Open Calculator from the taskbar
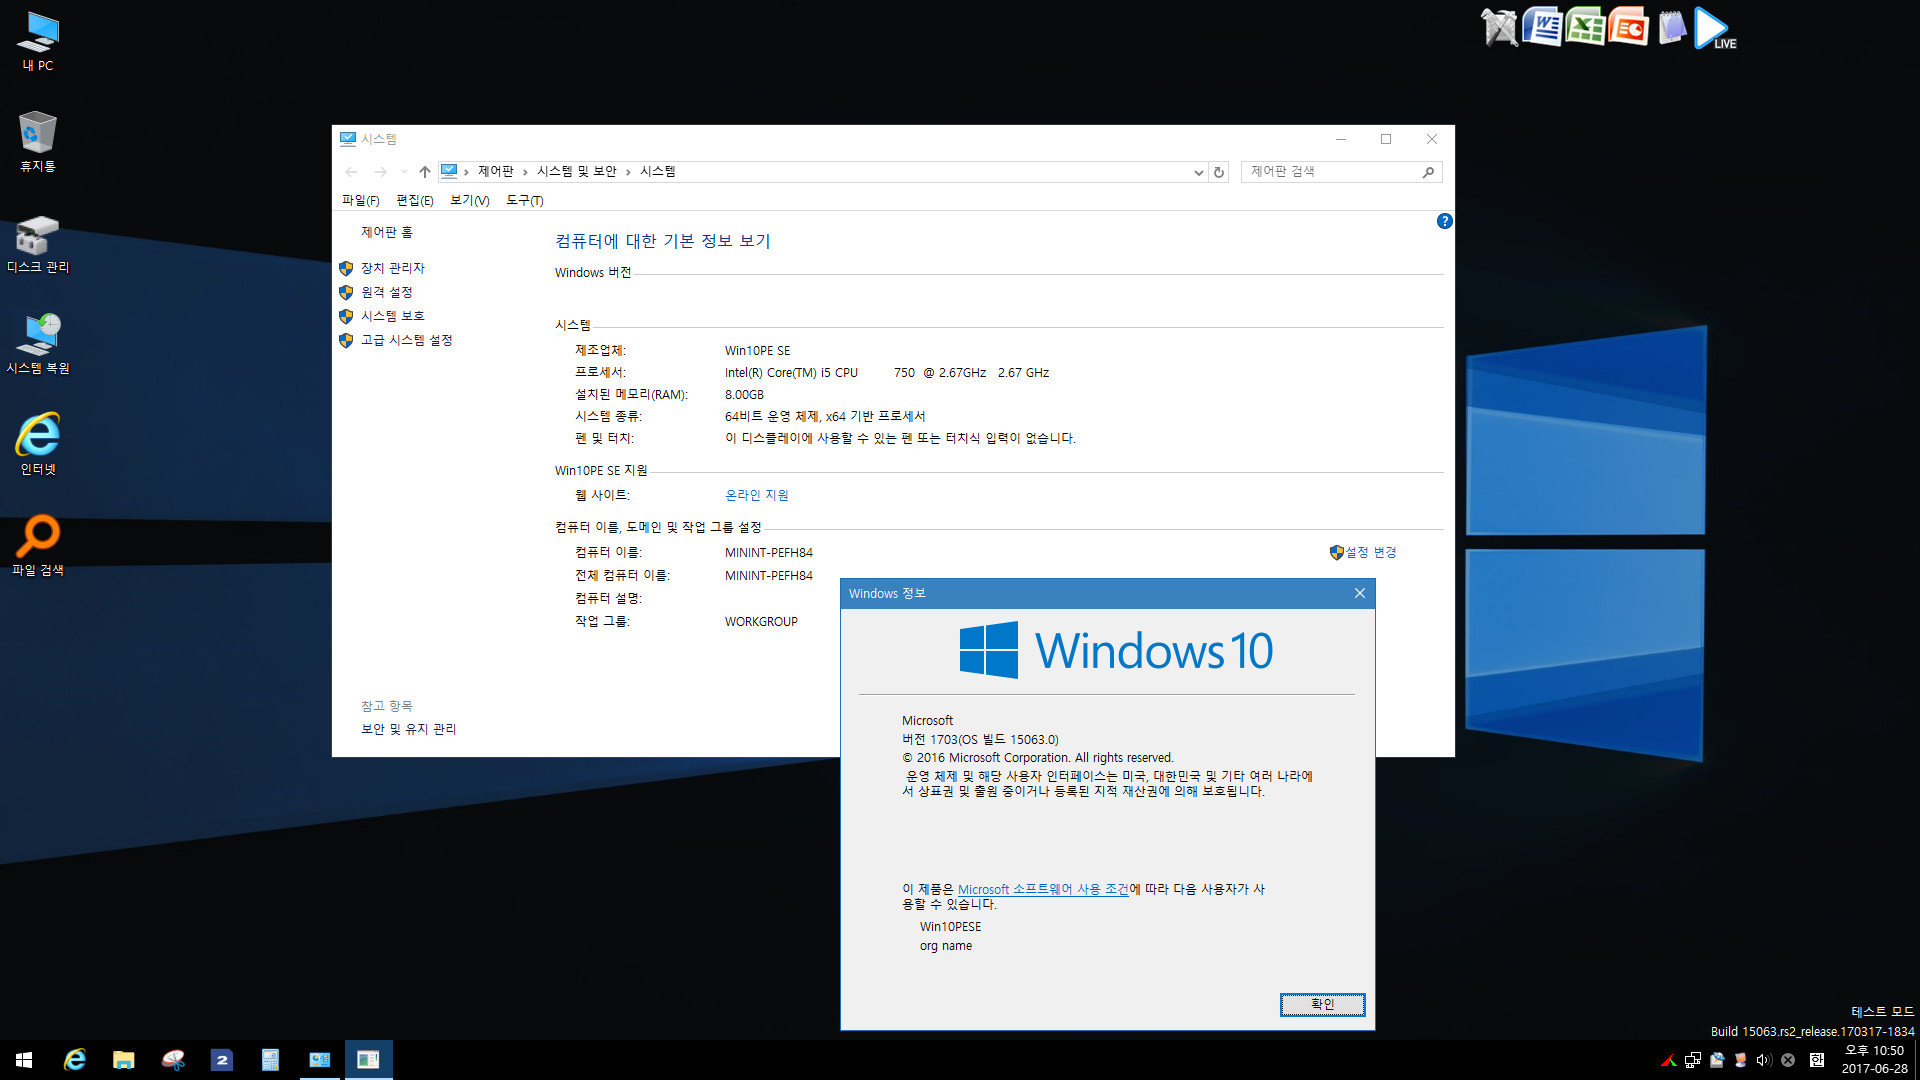The height and width of the screenshot is (1080, 1920). point(270,1060)
